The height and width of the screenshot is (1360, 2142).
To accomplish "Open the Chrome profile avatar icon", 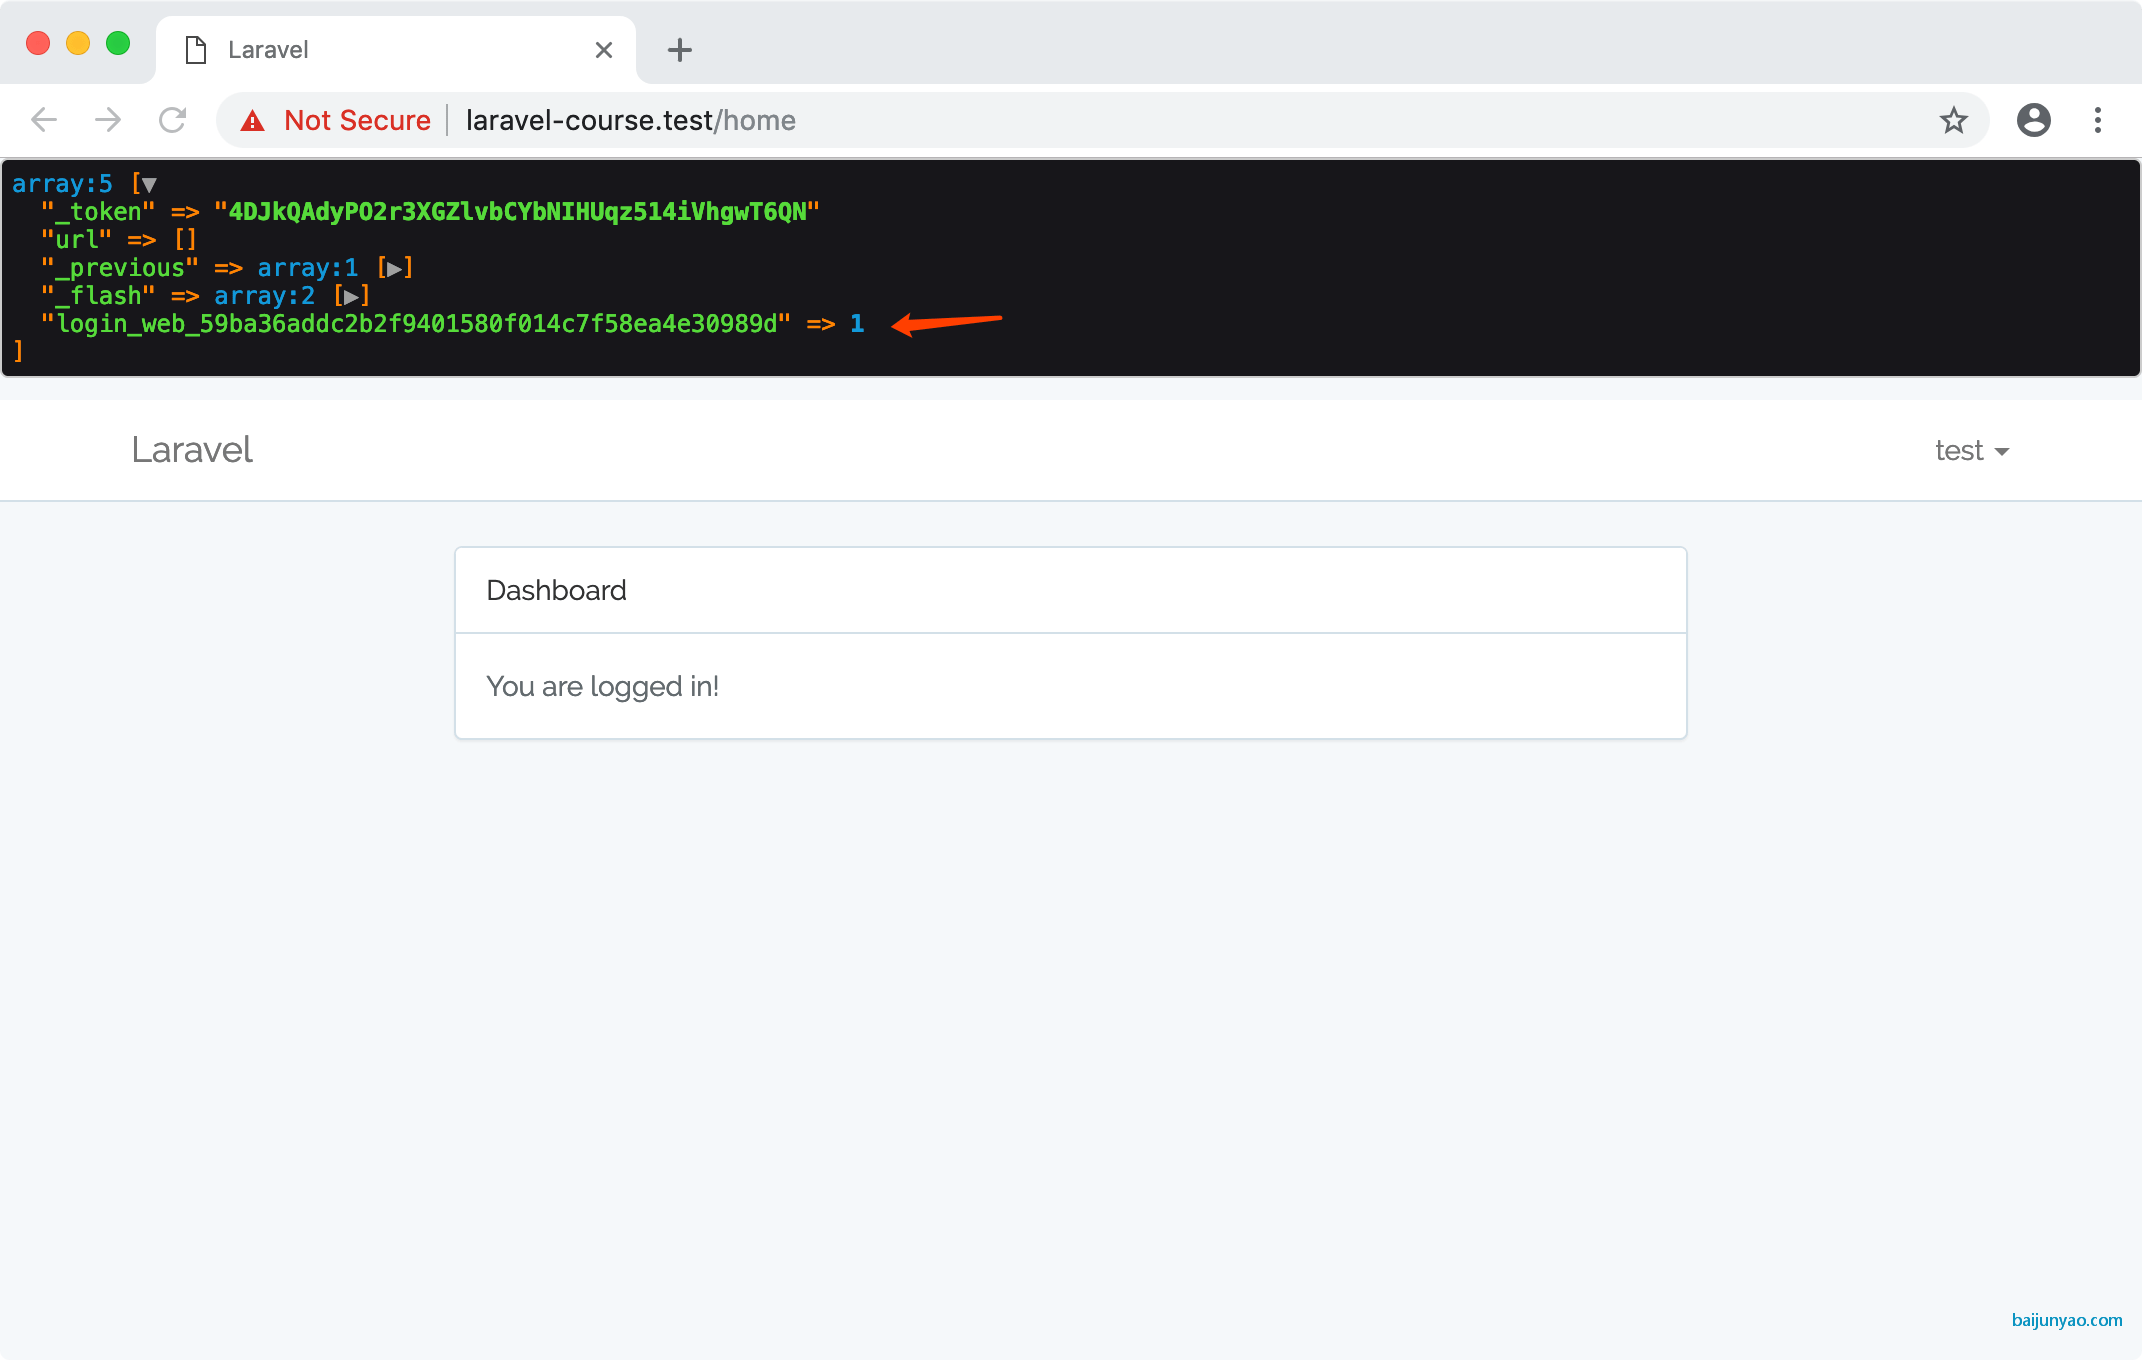I will coord(2033,120).
